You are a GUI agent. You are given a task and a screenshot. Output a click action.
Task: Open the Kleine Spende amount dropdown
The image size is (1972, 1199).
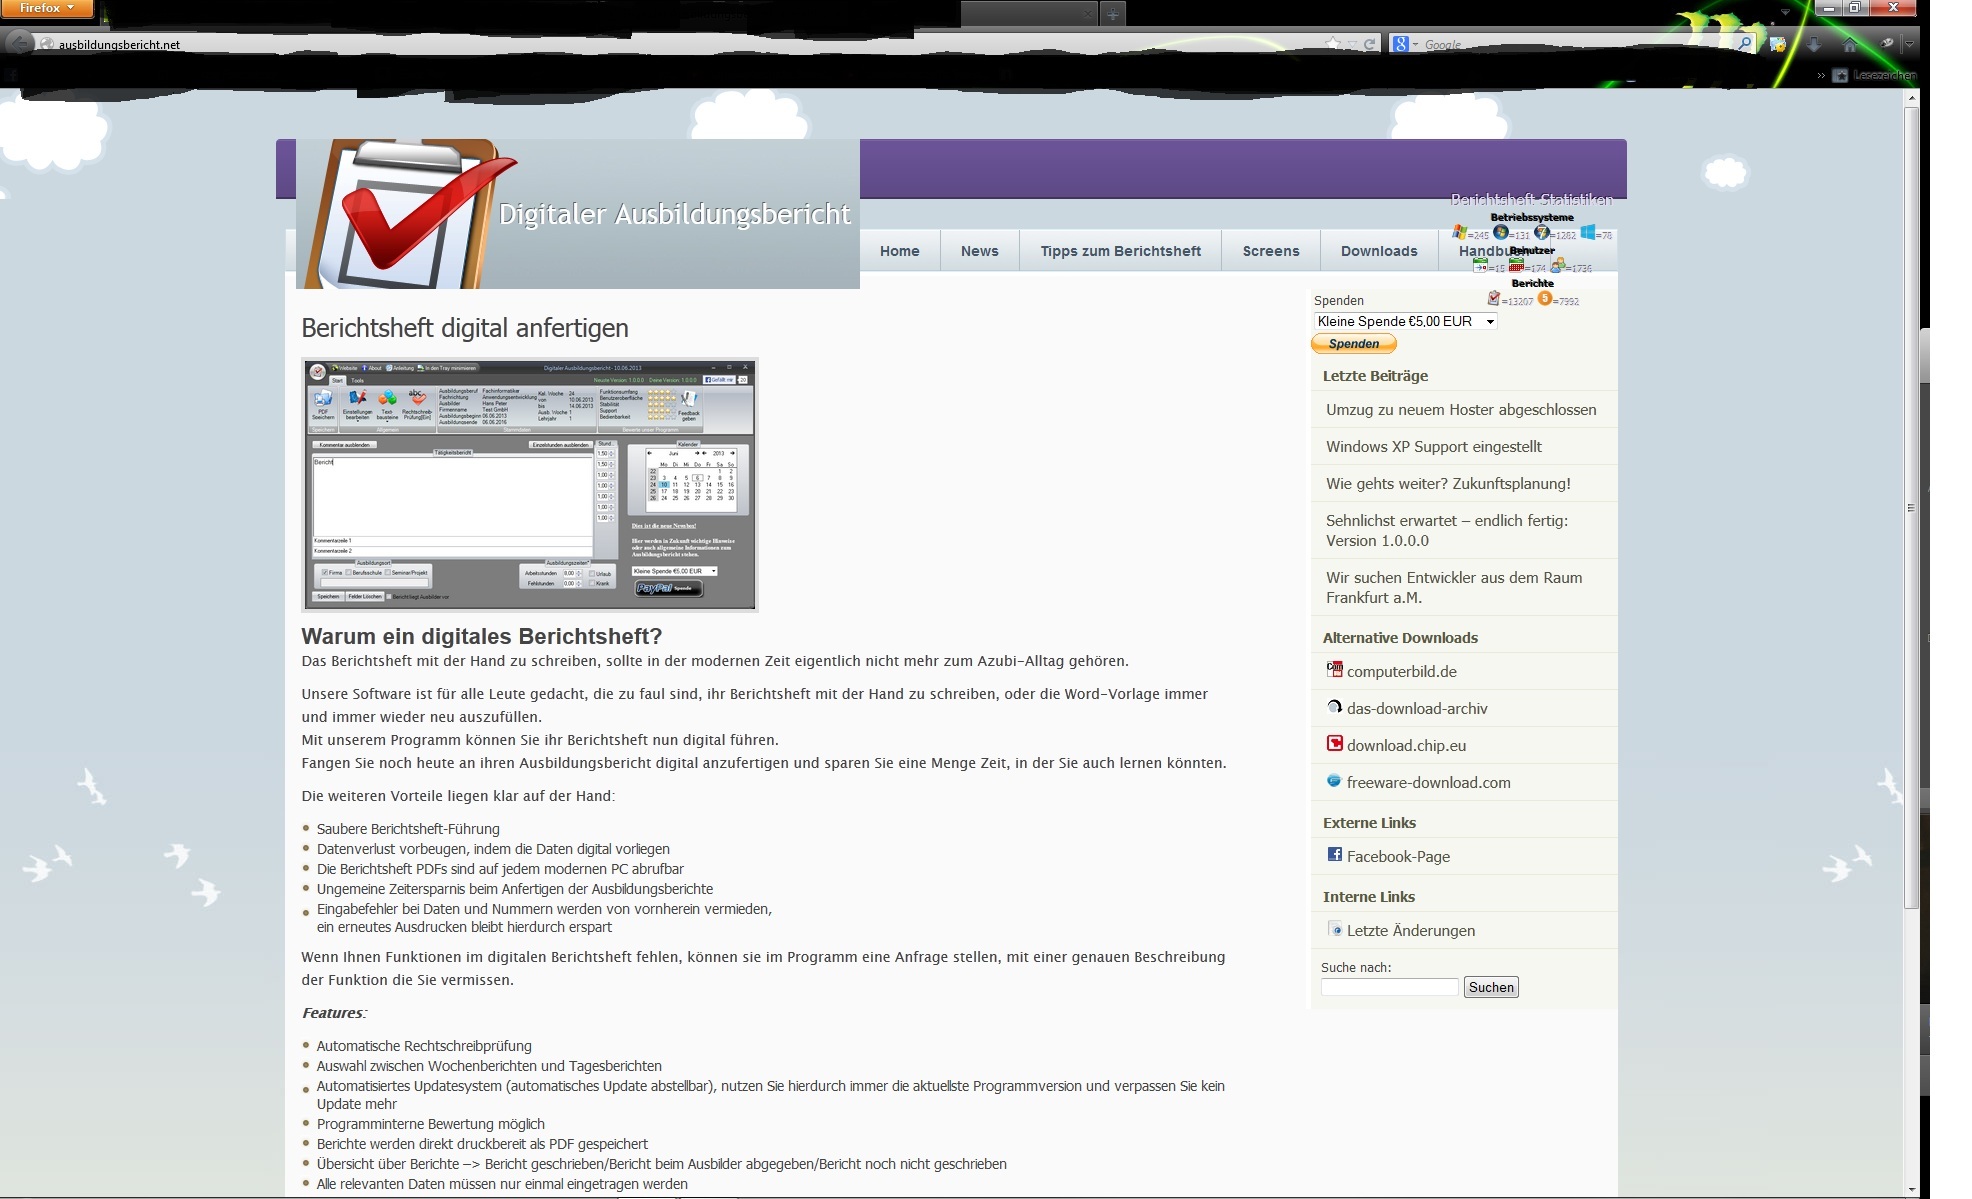click(1405, 321)
